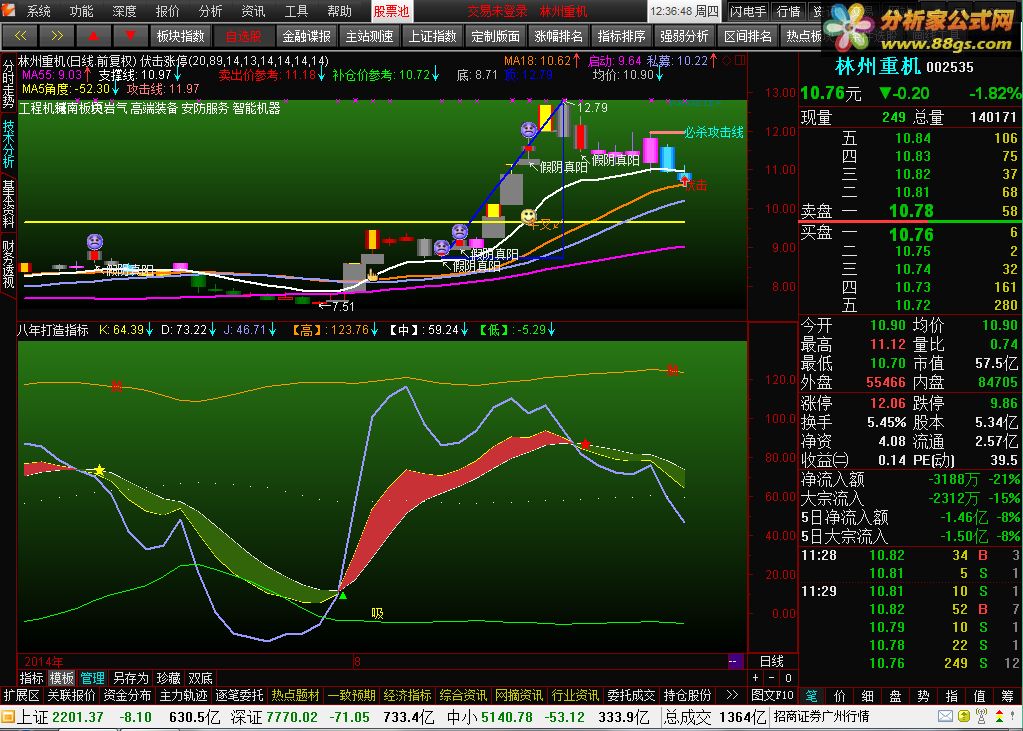Open the 热点题材 bottom tab
This screenshot has width=1023, height=731.
pos(296,695)
